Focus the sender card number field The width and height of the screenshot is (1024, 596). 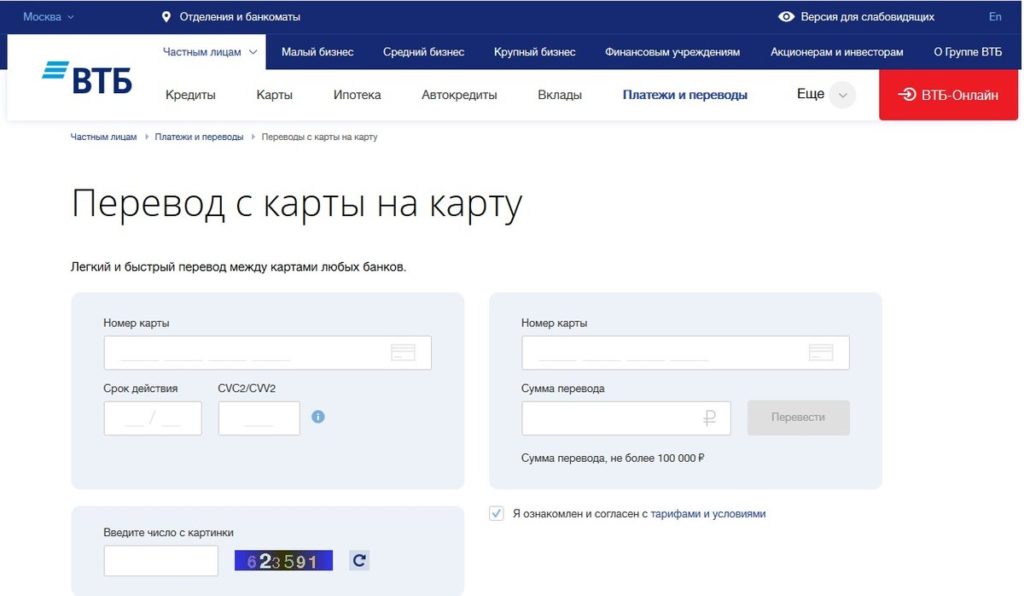coord(267,353)
